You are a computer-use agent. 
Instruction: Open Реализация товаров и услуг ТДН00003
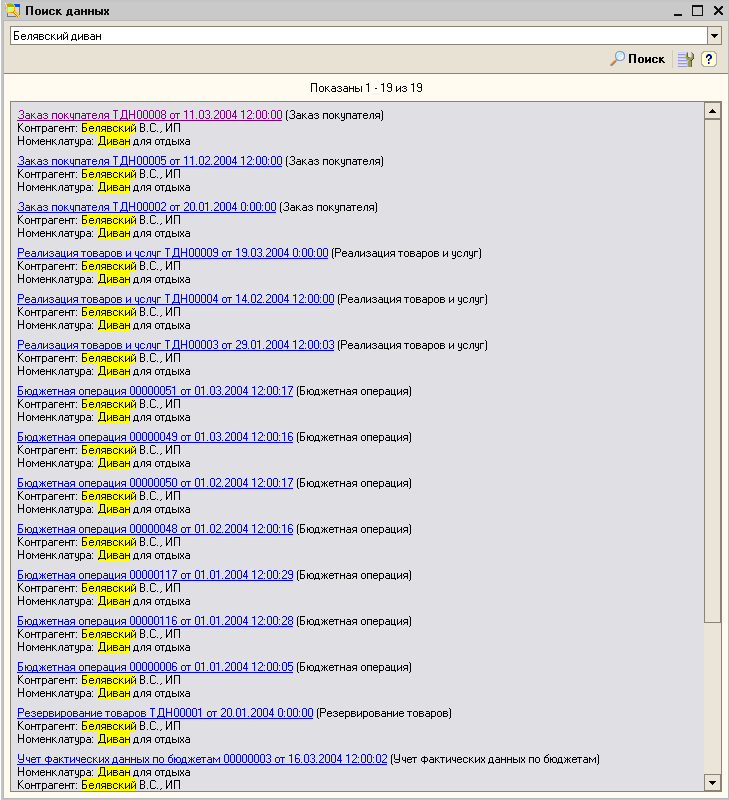175,345
